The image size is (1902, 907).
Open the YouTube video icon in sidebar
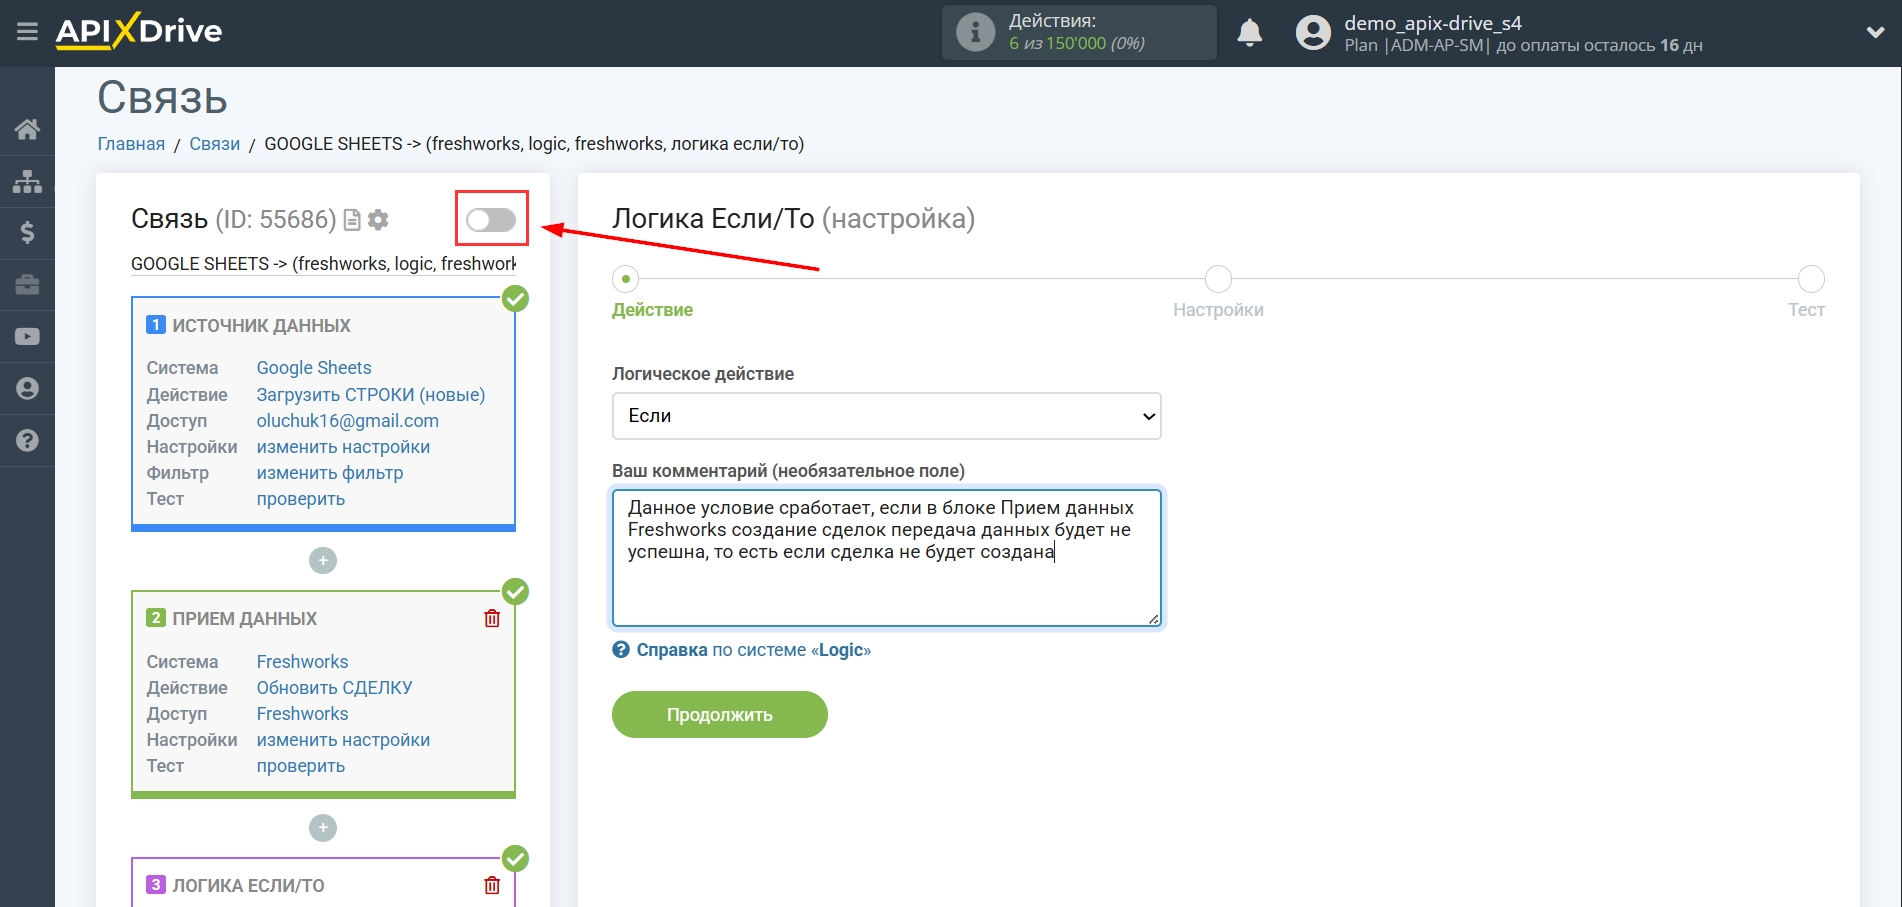[x=27, y=337]
